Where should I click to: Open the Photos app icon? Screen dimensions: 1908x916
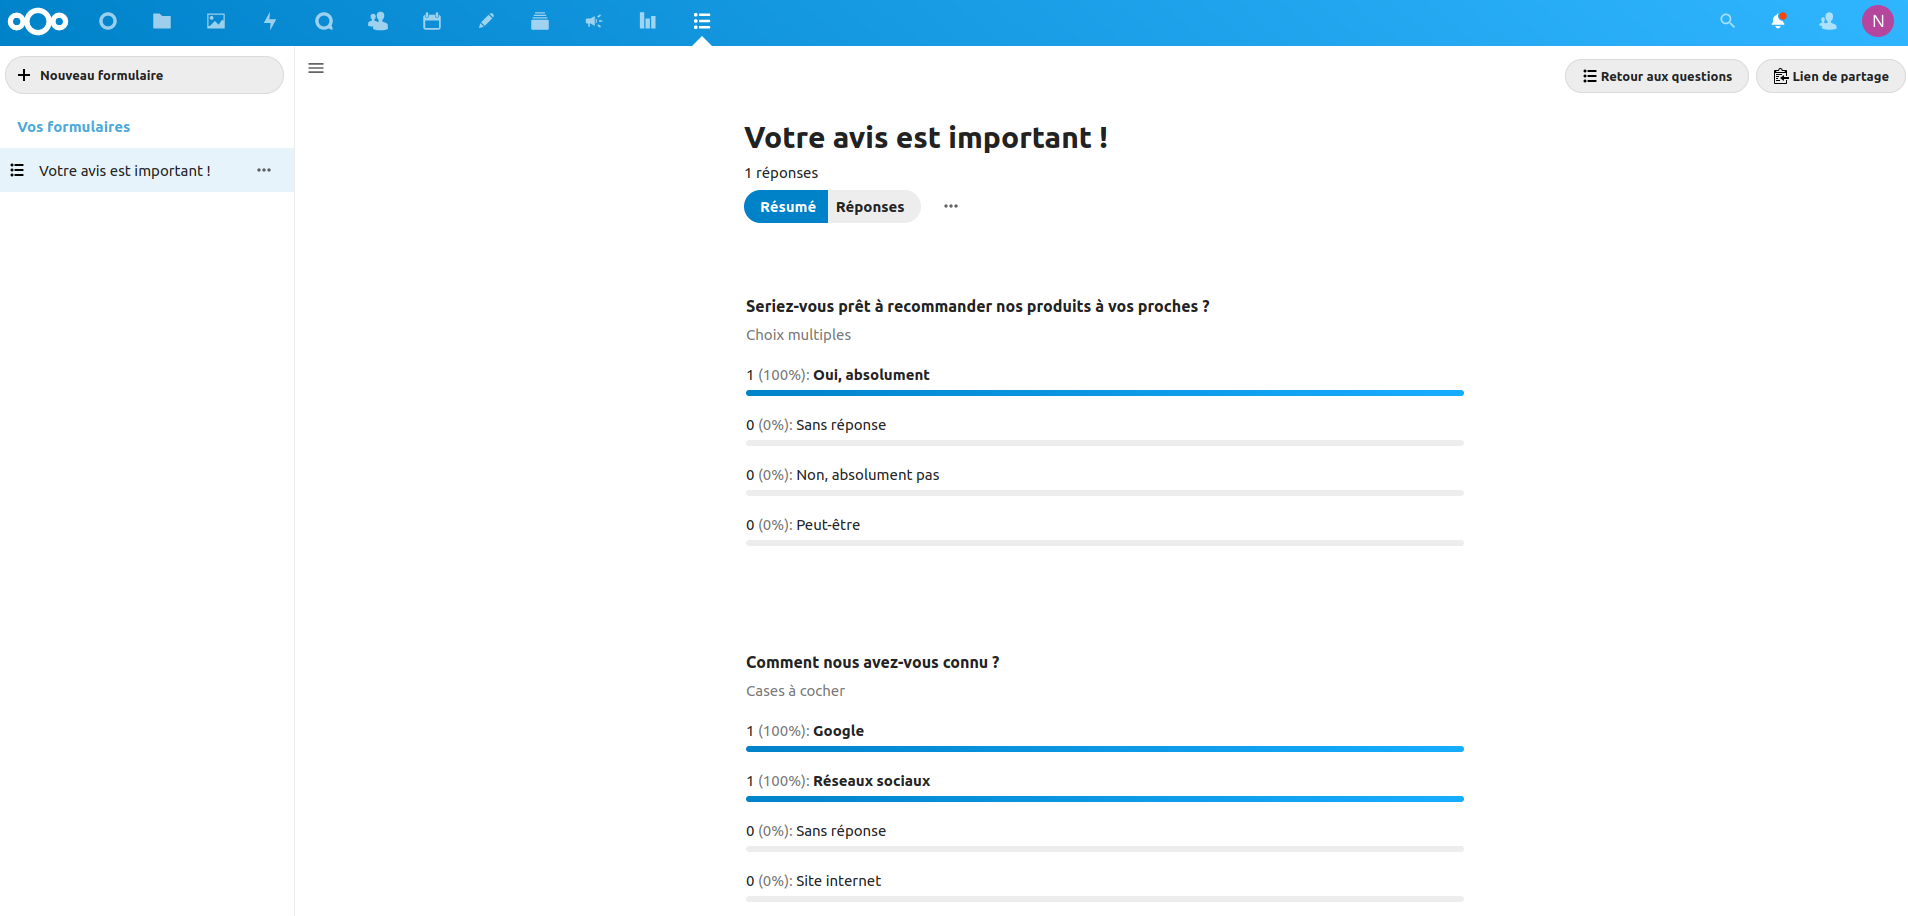[x=216, y=21]
